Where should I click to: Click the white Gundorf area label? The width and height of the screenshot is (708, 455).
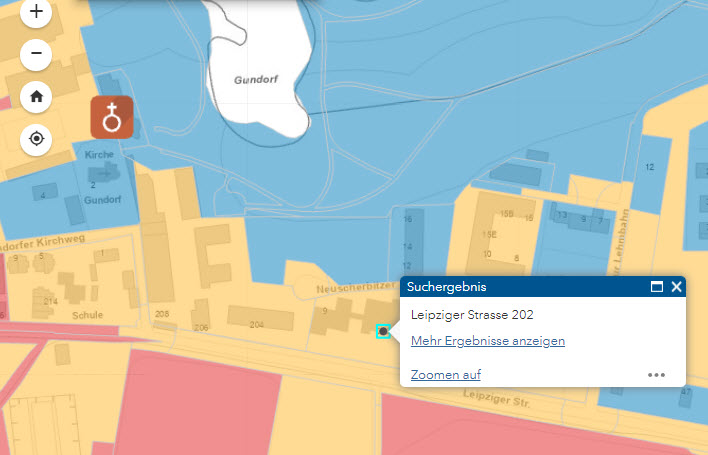tap(254, 79)
